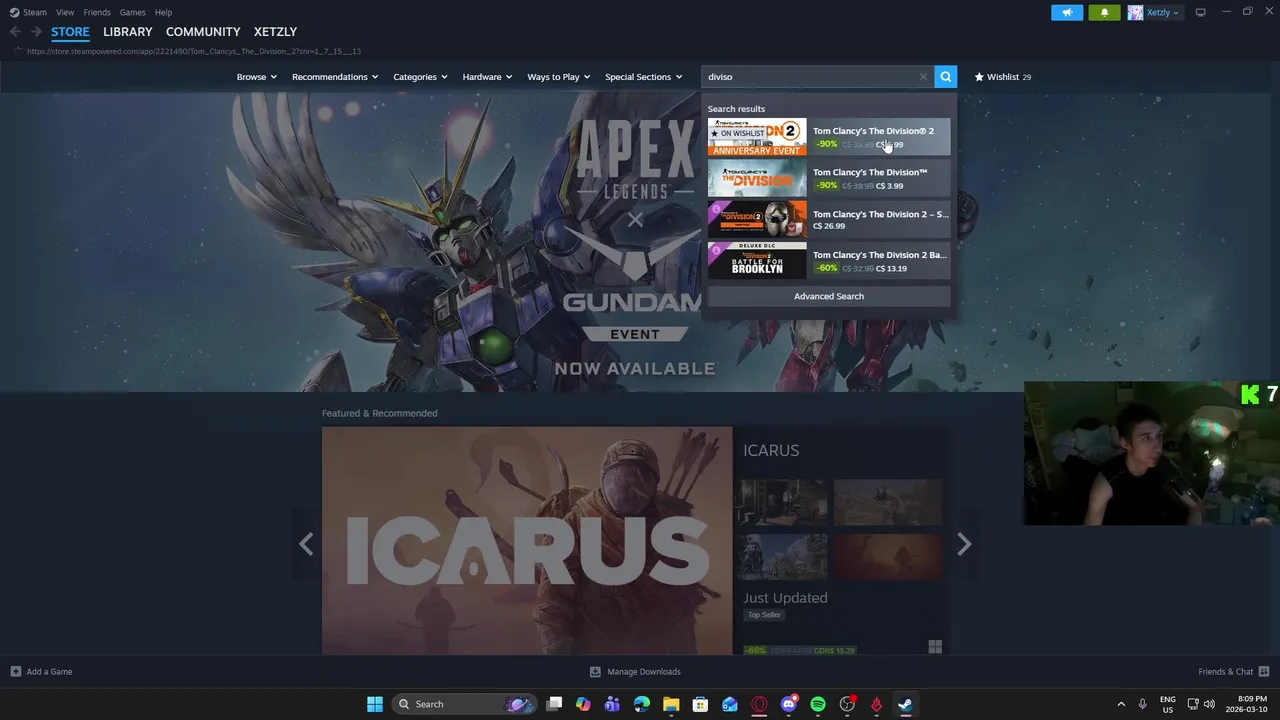This screenshot has width=1280, height=720.
Task: Open the Windows Start menu
Action: 374,704
